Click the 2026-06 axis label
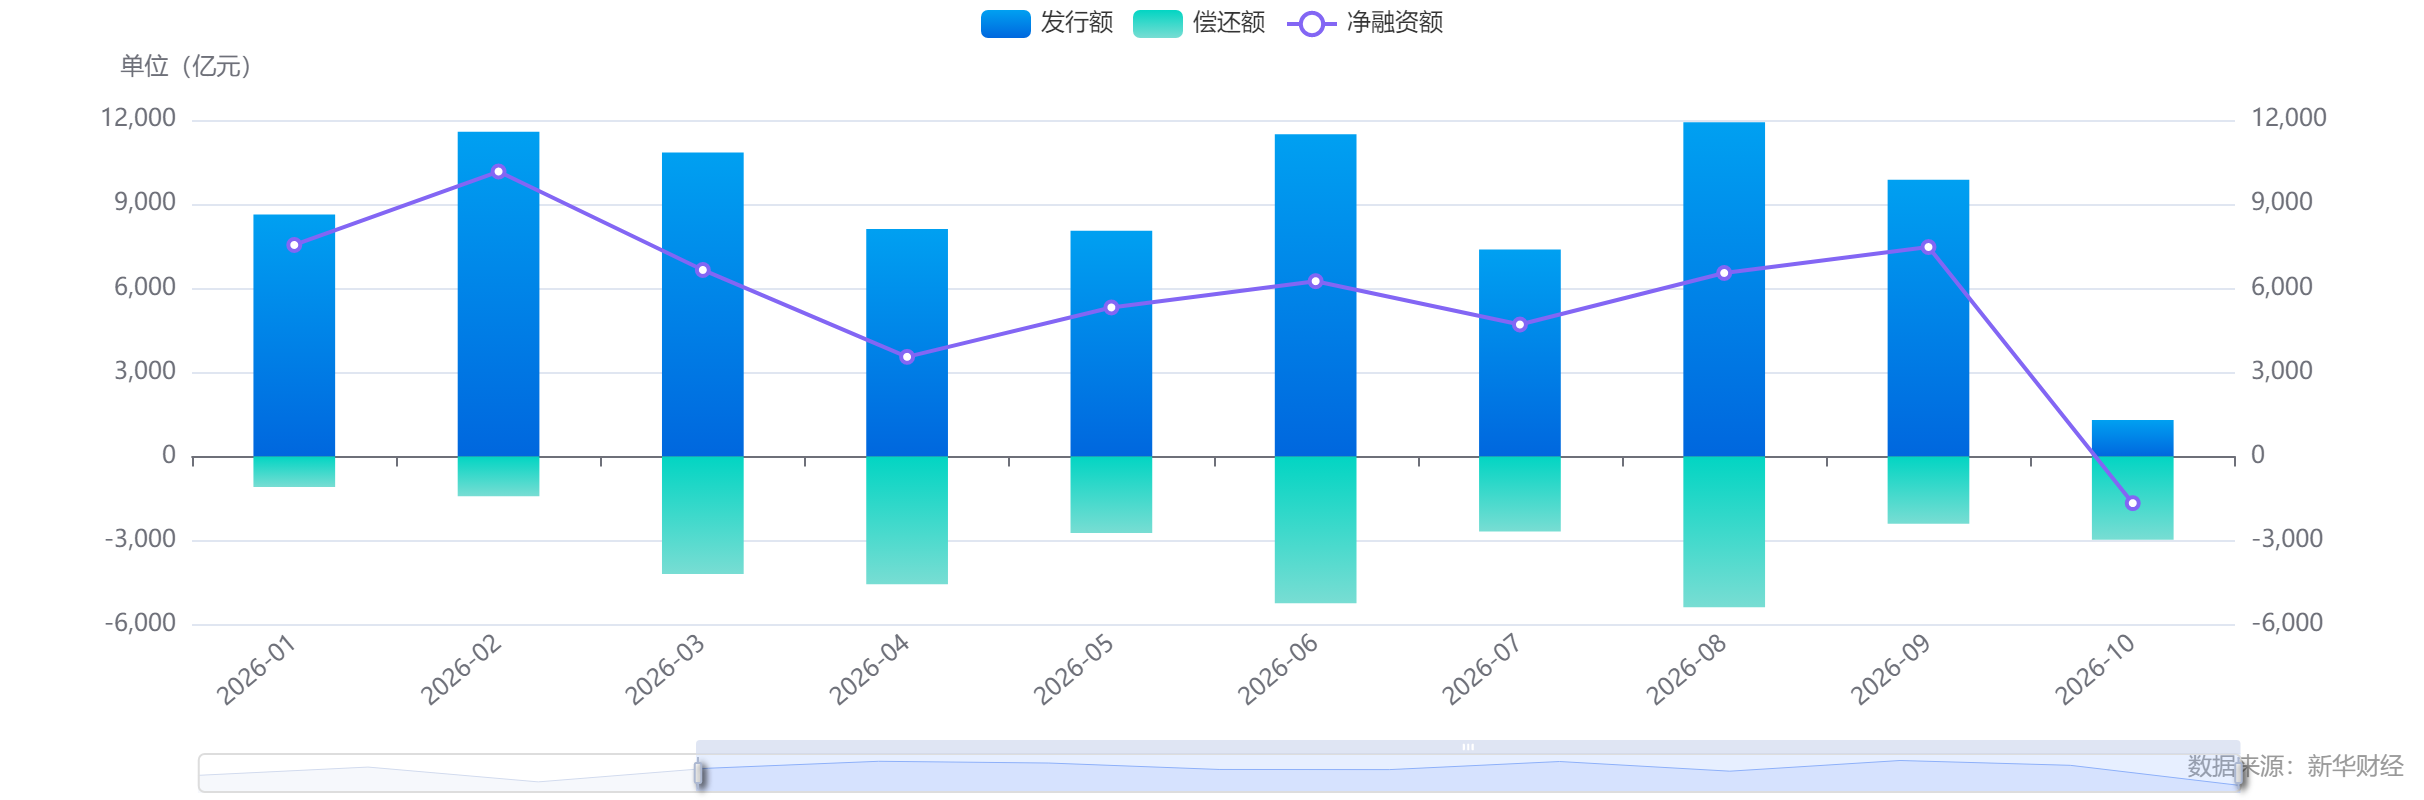The image size is (2424, 800). click(x=1277, y=670)
